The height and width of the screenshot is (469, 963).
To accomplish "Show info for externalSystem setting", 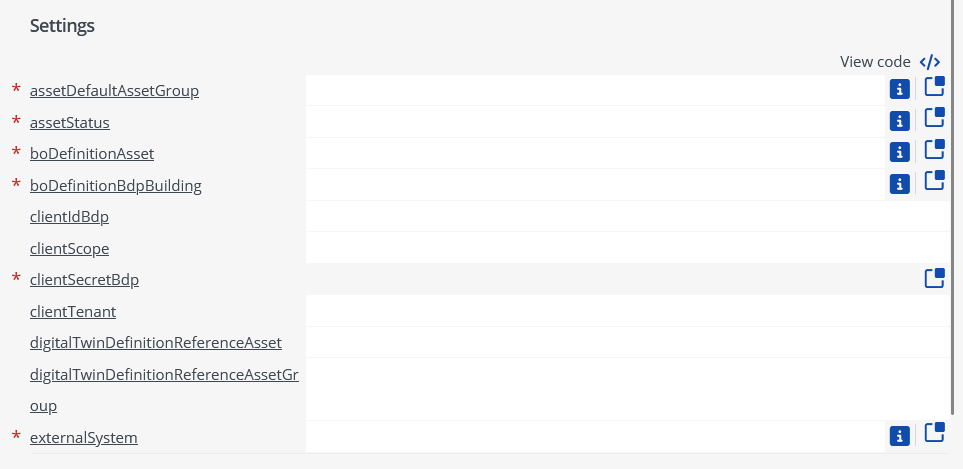I will click(900, 436).
